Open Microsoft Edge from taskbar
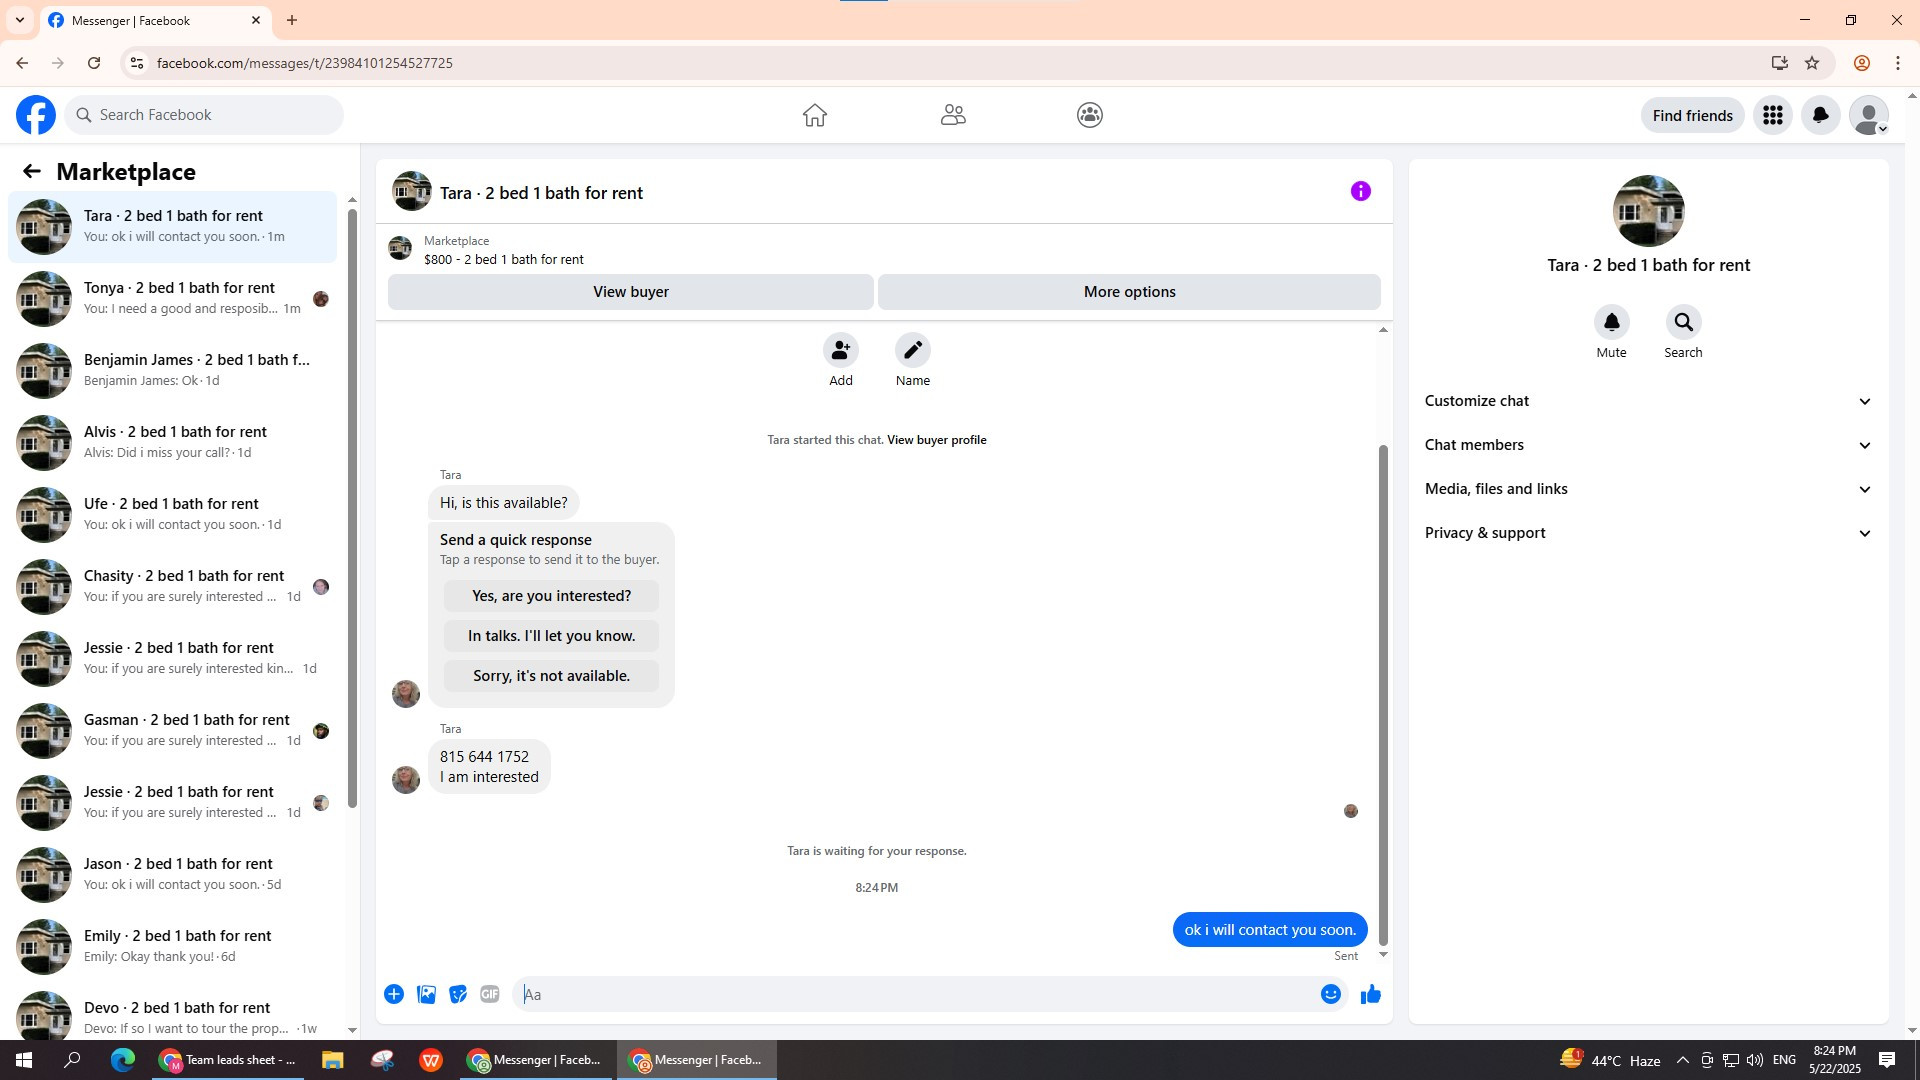Viewport: 1920px width, 1080px height. pos(122,1060)
